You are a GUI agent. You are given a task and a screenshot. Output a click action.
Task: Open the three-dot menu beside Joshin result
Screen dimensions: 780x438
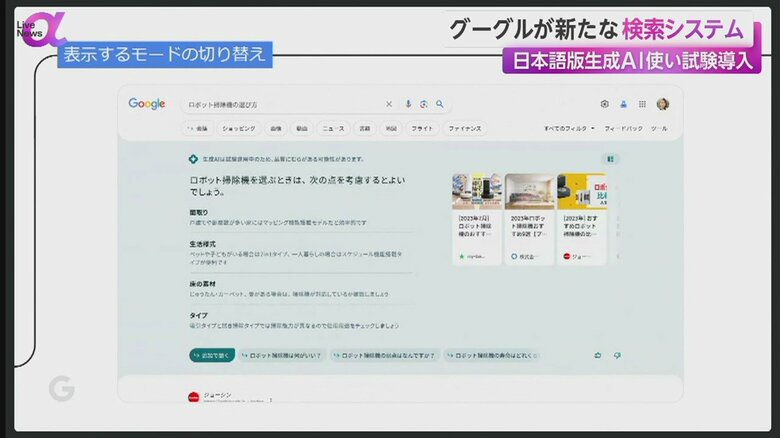pos(271,400)
